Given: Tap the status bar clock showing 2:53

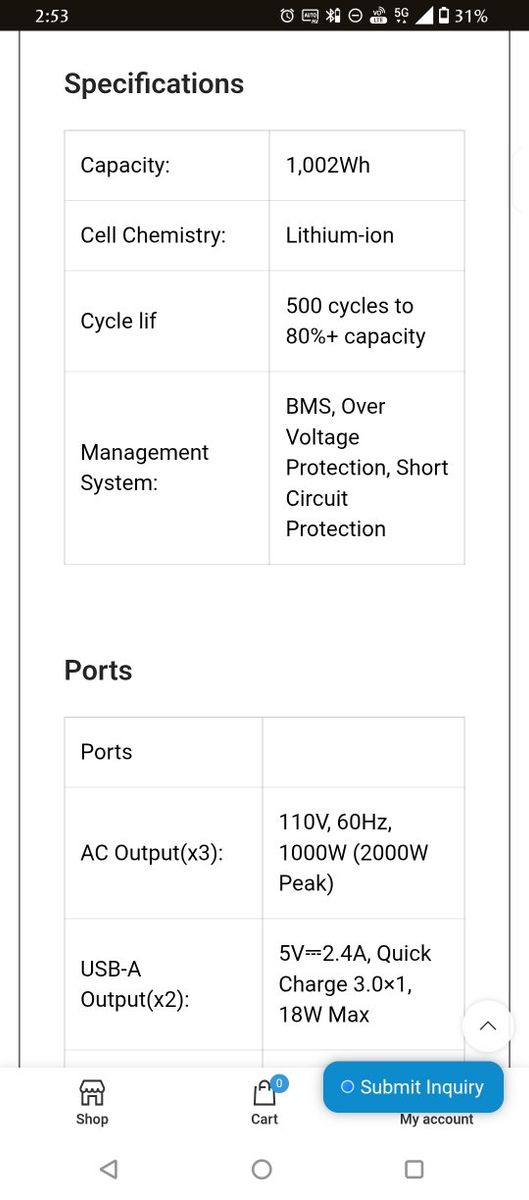Looking at the screenshot, I should (x=53, y=16).
